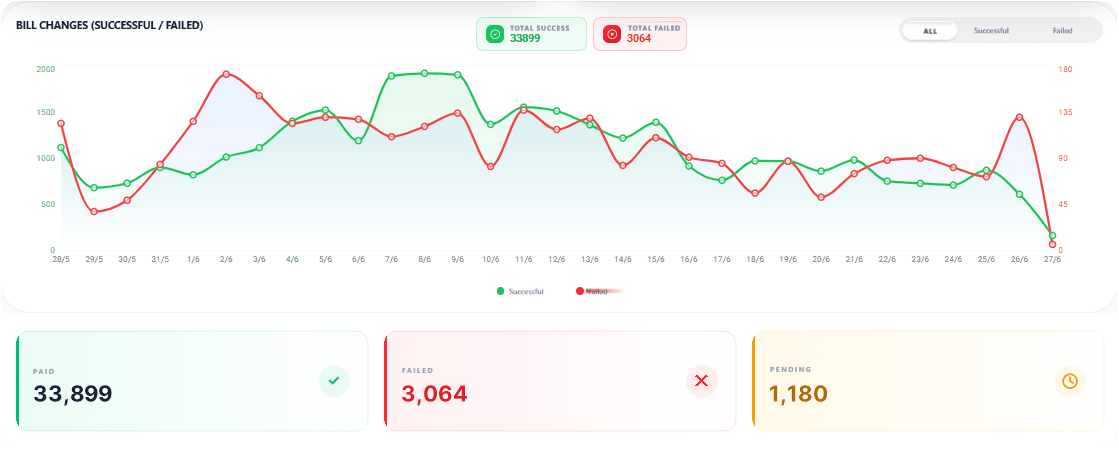Click the red Total Failed cross icon

pos(612,34)
